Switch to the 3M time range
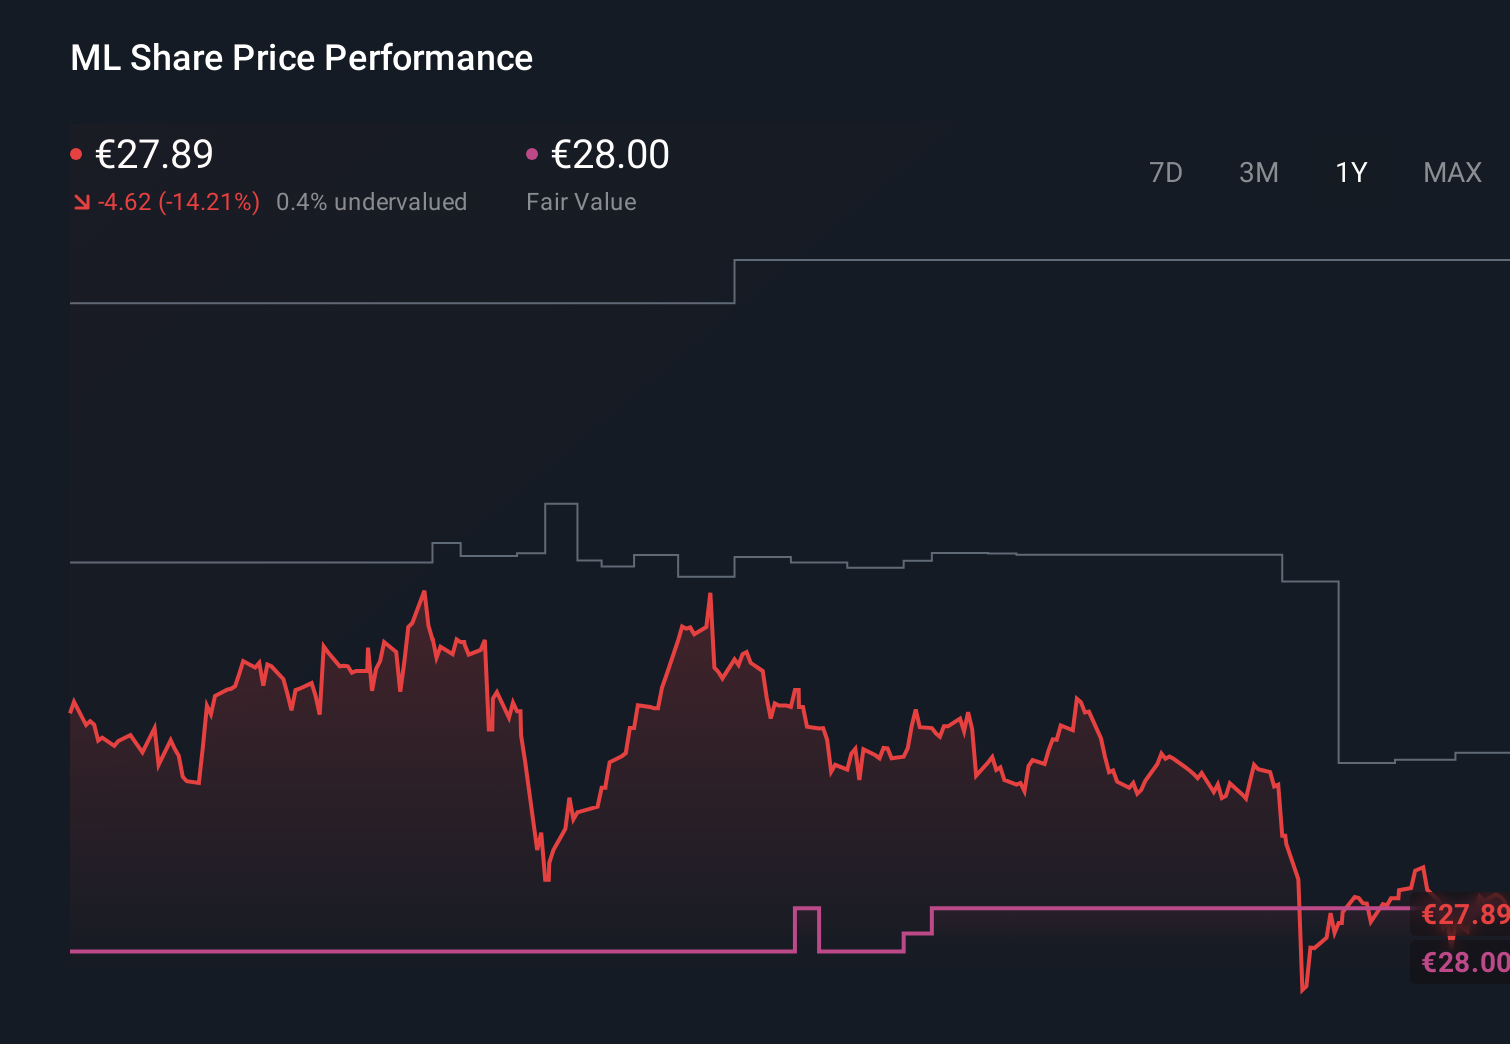Image resolution: width=1510 pixels, height=1044 pixels. 1259,172
